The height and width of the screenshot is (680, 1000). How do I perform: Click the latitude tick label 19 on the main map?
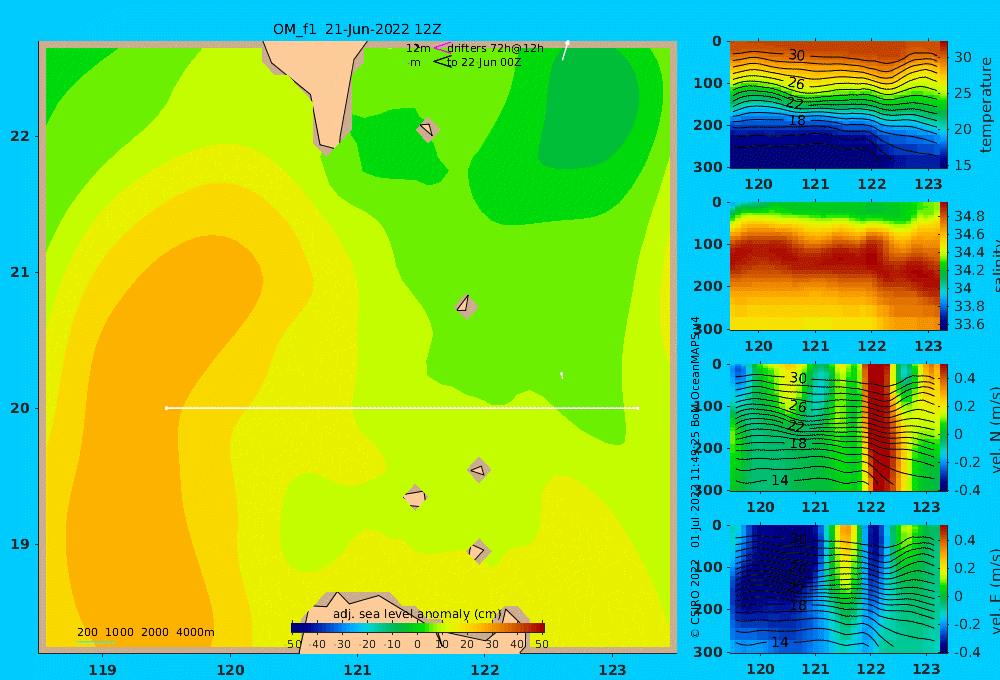[x=20, y=544]
